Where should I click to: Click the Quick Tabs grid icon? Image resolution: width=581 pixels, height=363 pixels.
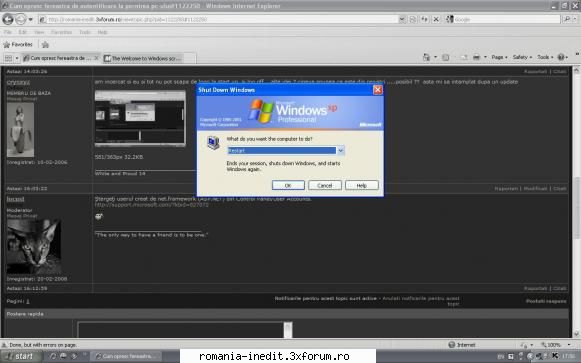[x=8, y=58]
